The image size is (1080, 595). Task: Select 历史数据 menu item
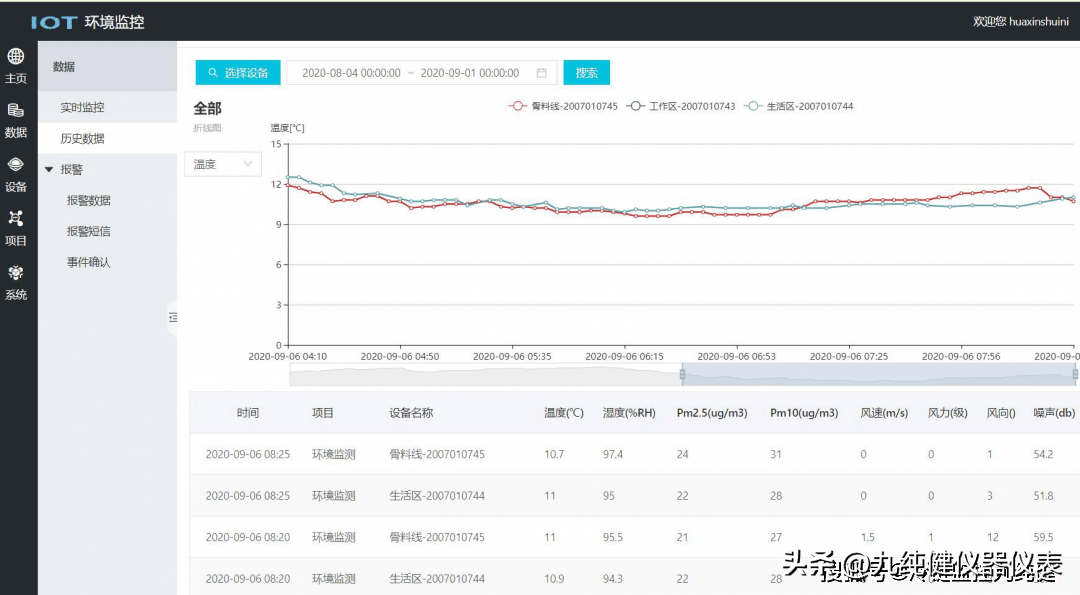tap(82, 139)
